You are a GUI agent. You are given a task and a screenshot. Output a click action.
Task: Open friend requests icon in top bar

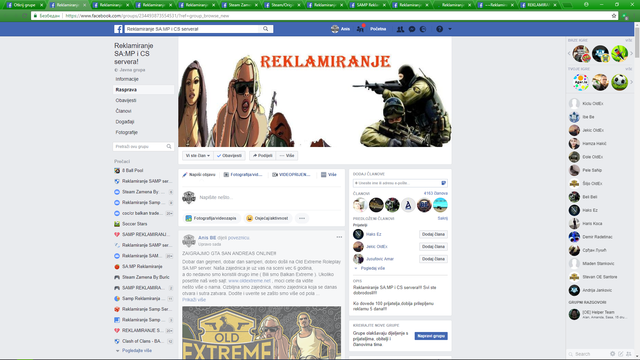click(x=400, y=29)
